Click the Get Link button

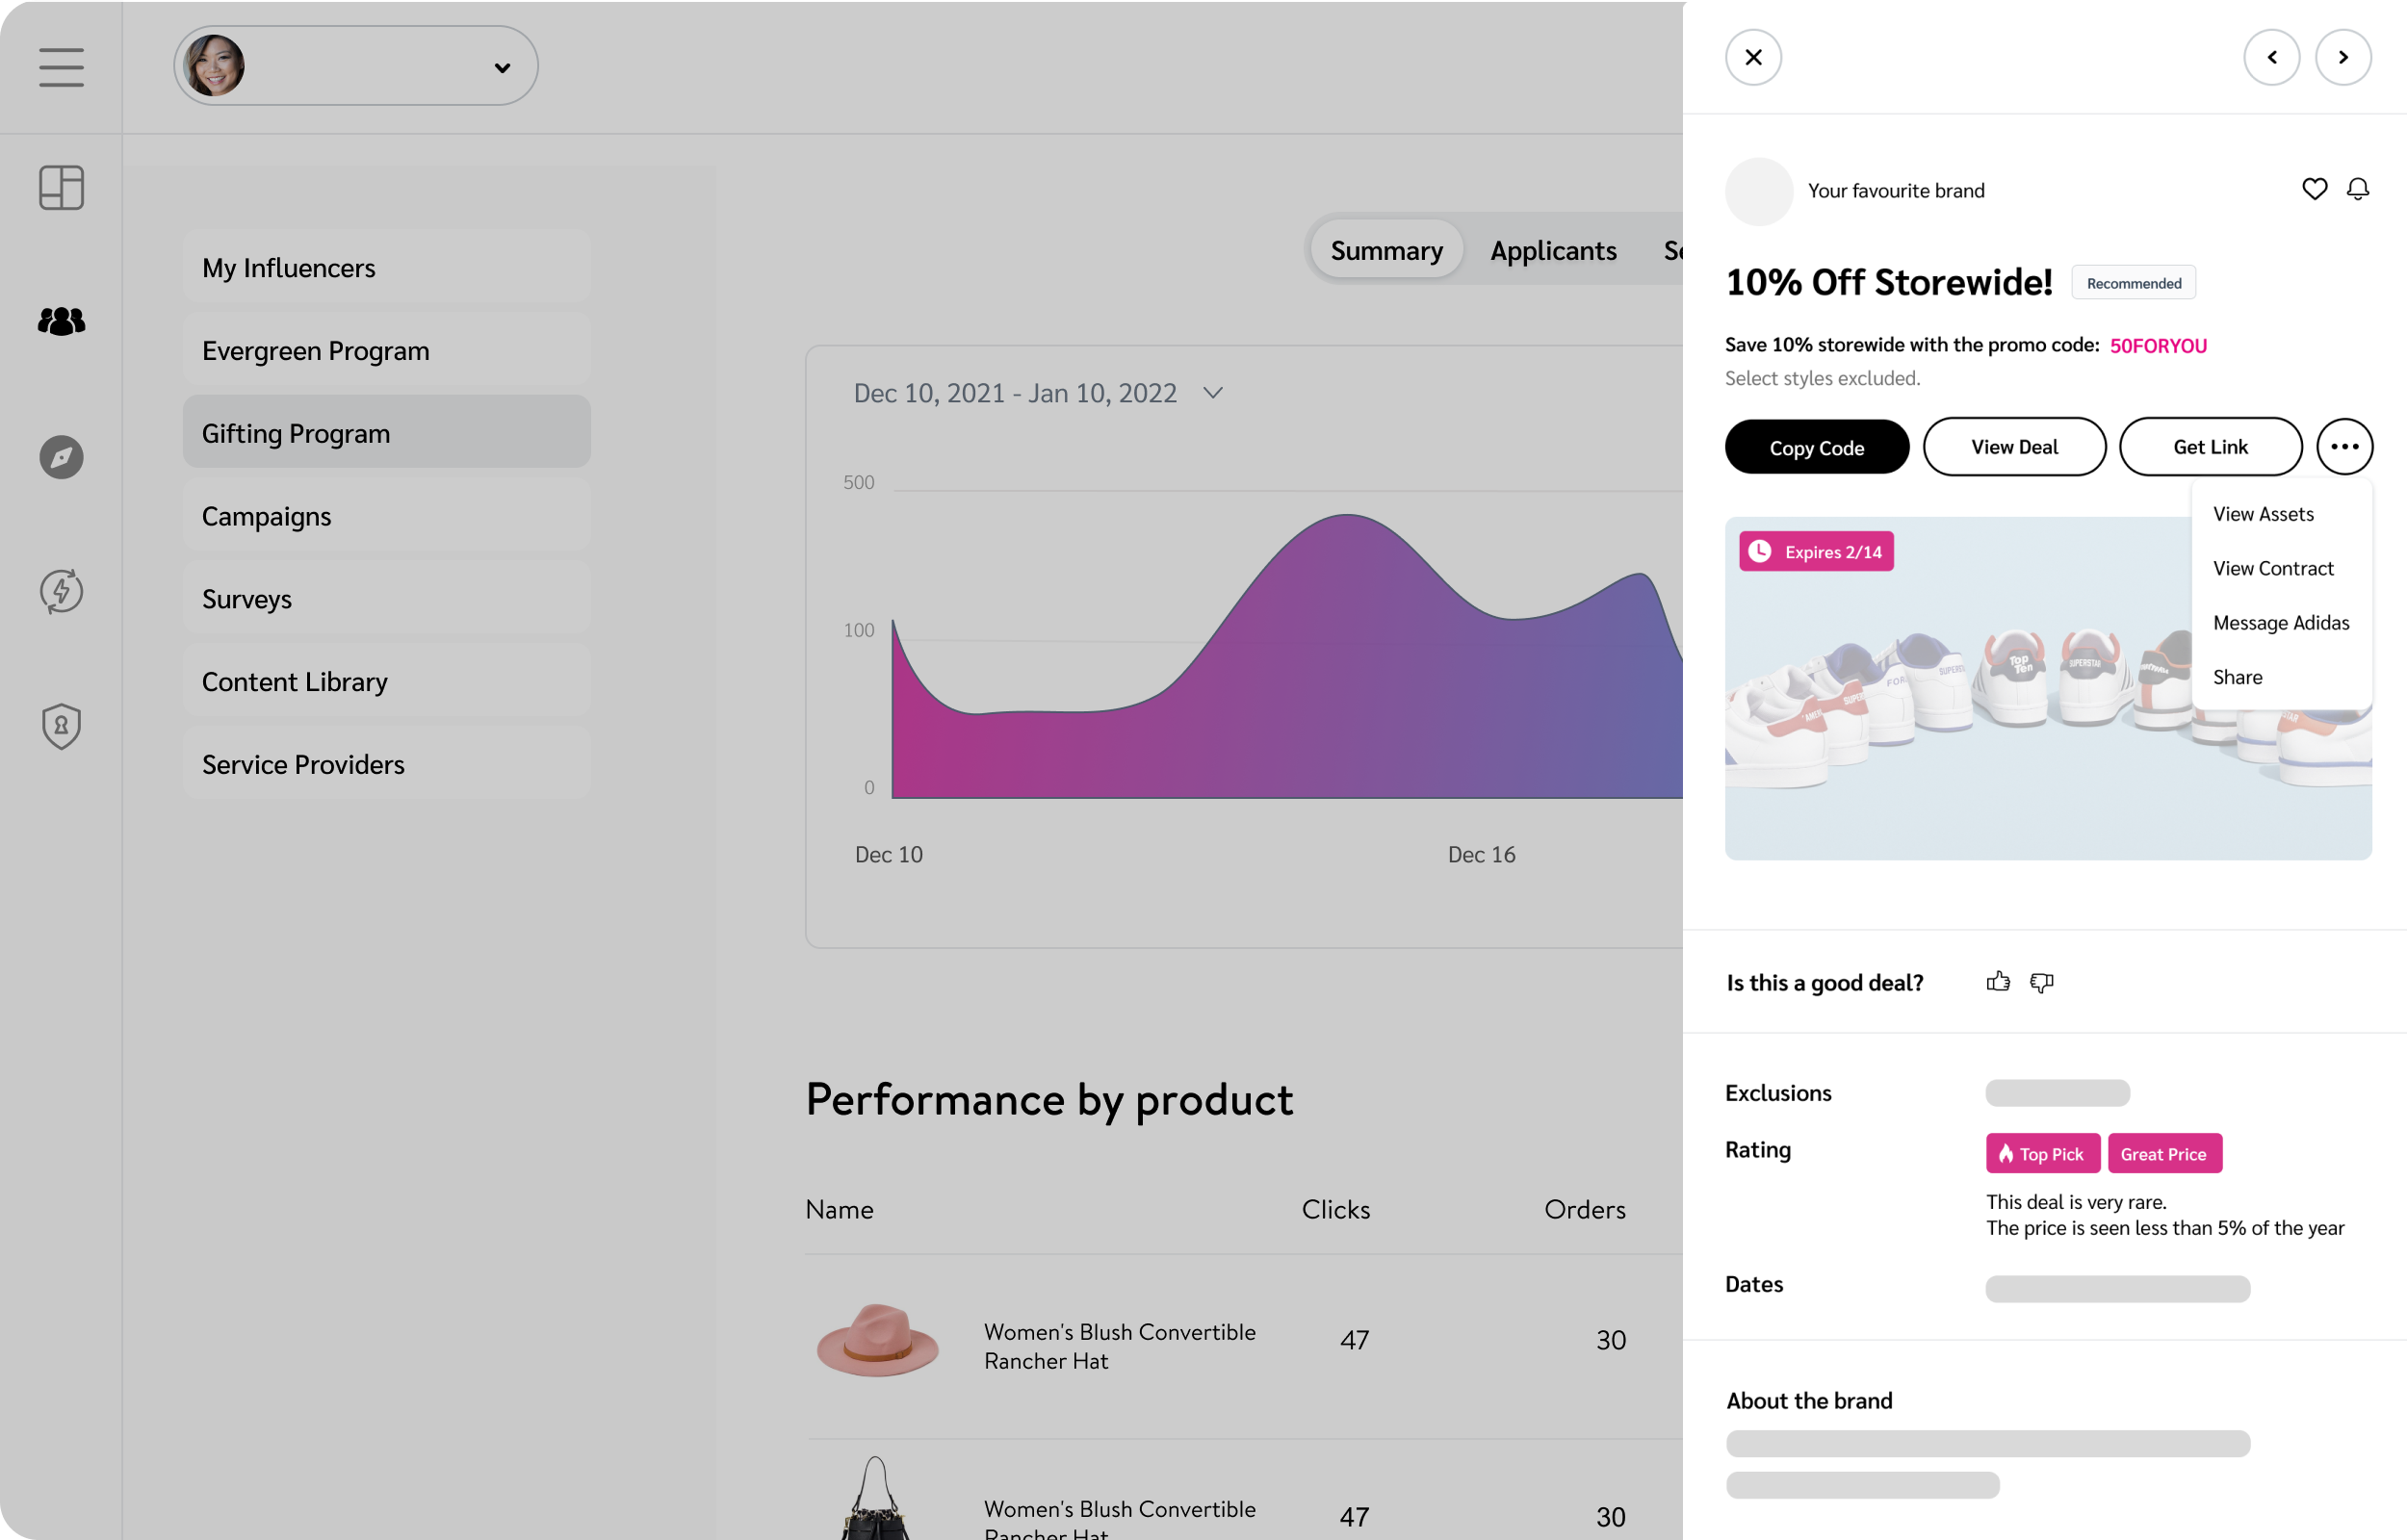coord(2210,447)
